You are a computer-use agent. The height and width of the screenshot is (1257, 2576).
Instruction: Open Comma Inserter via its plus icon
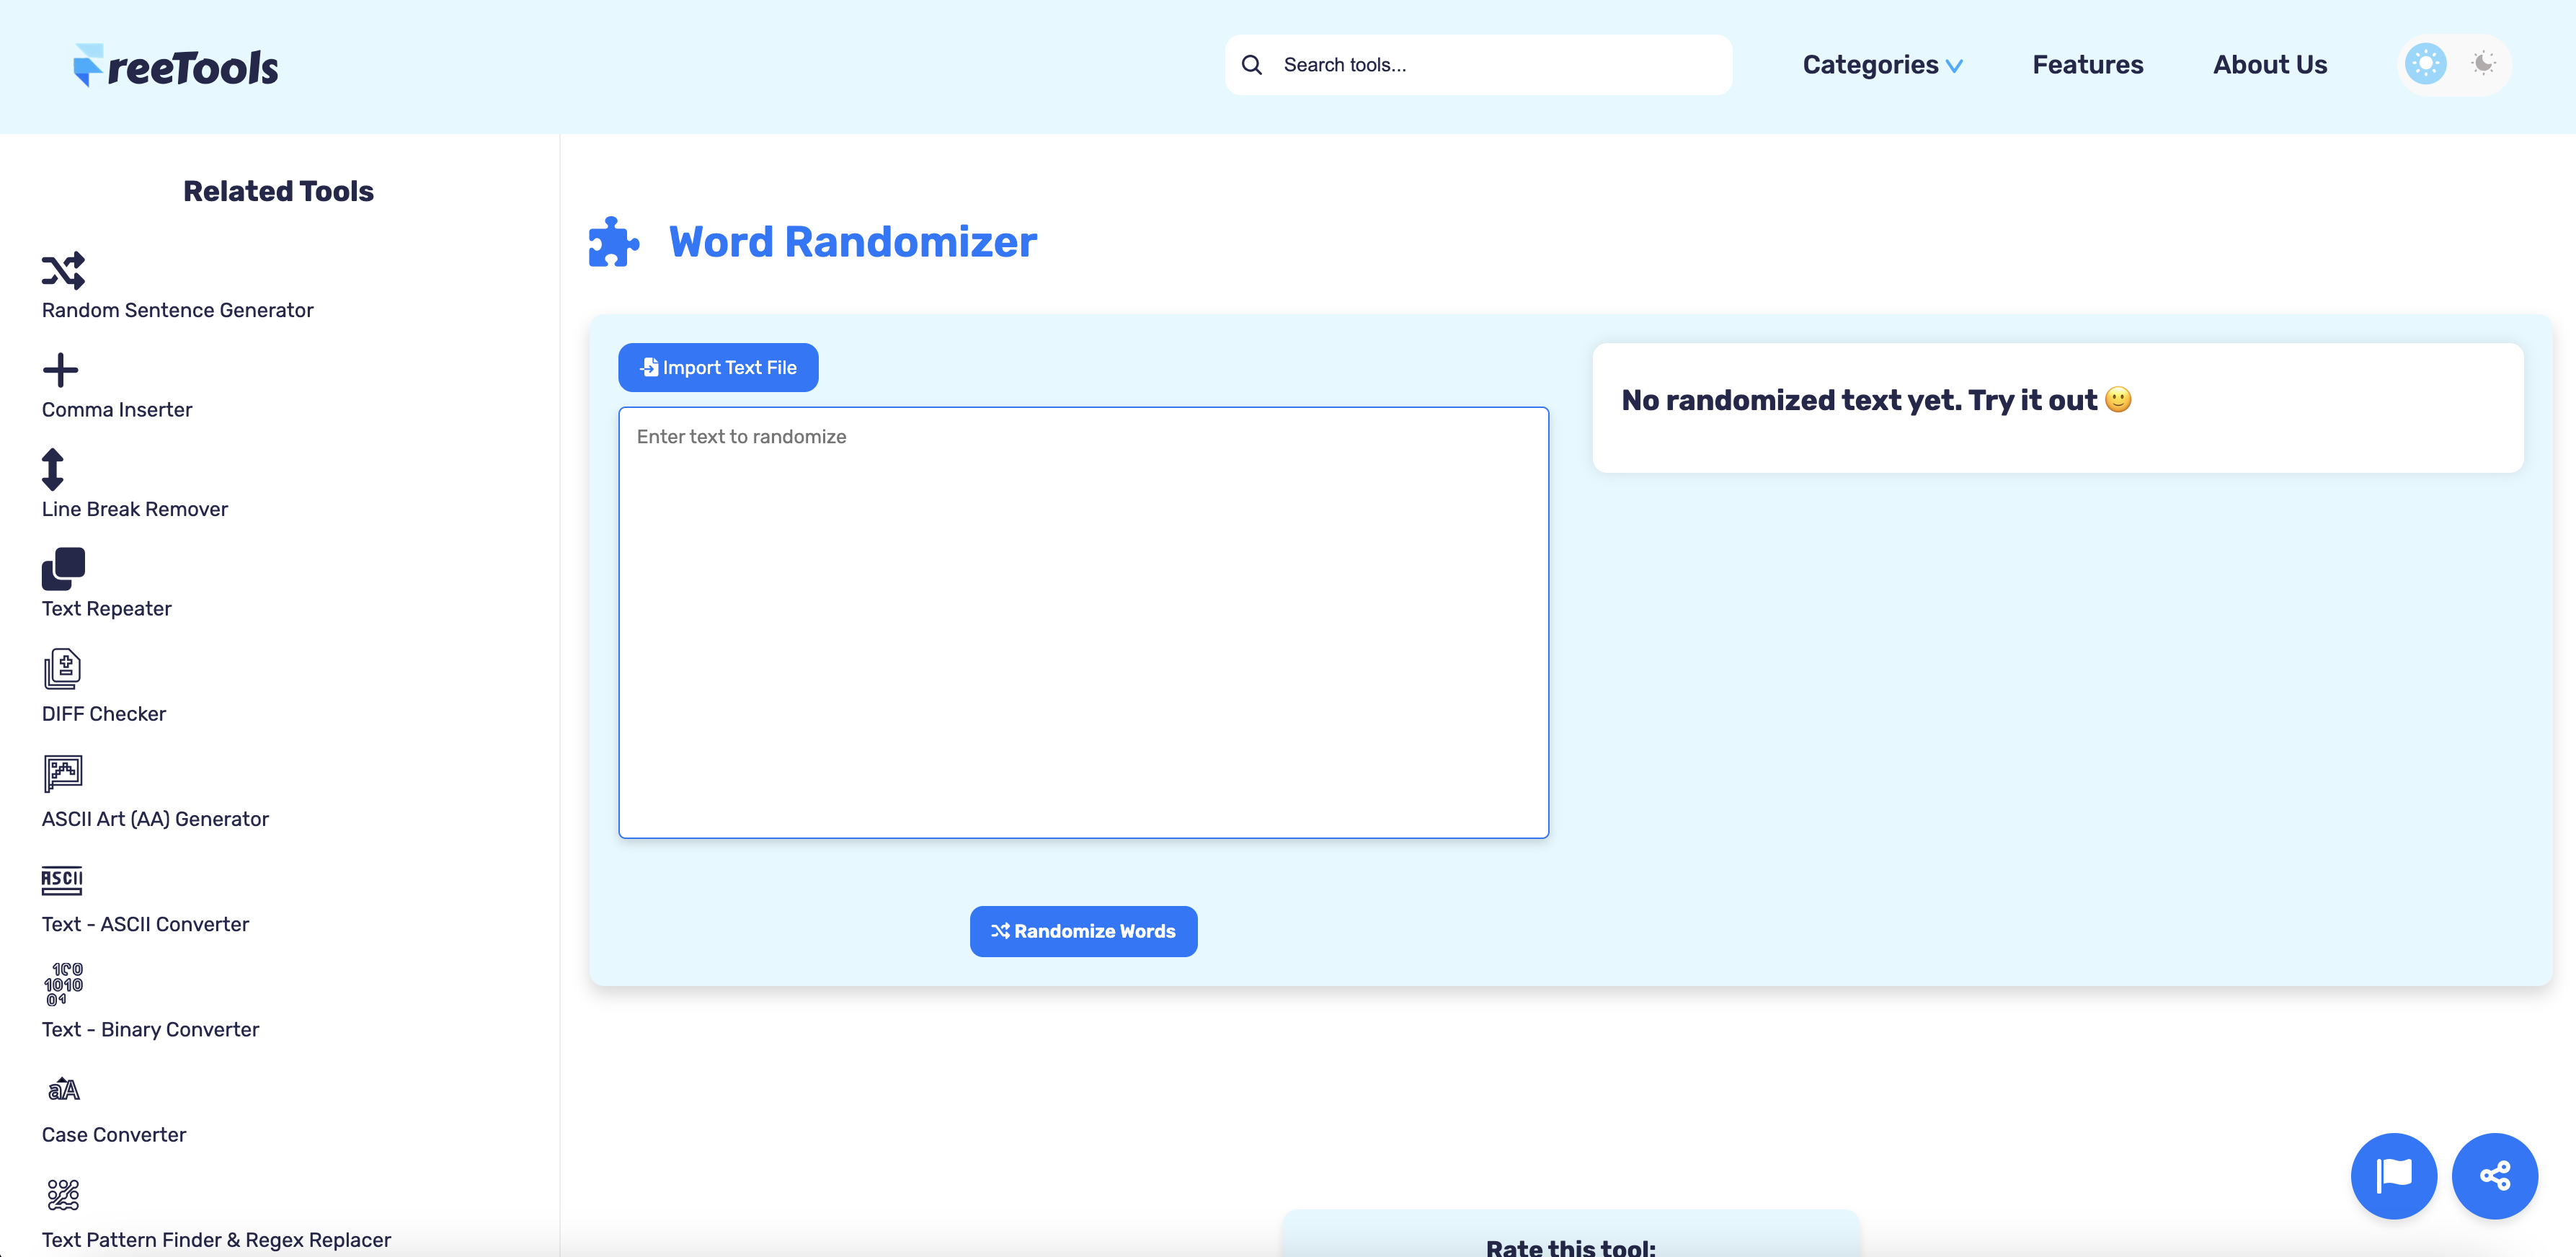pos(61,369)
